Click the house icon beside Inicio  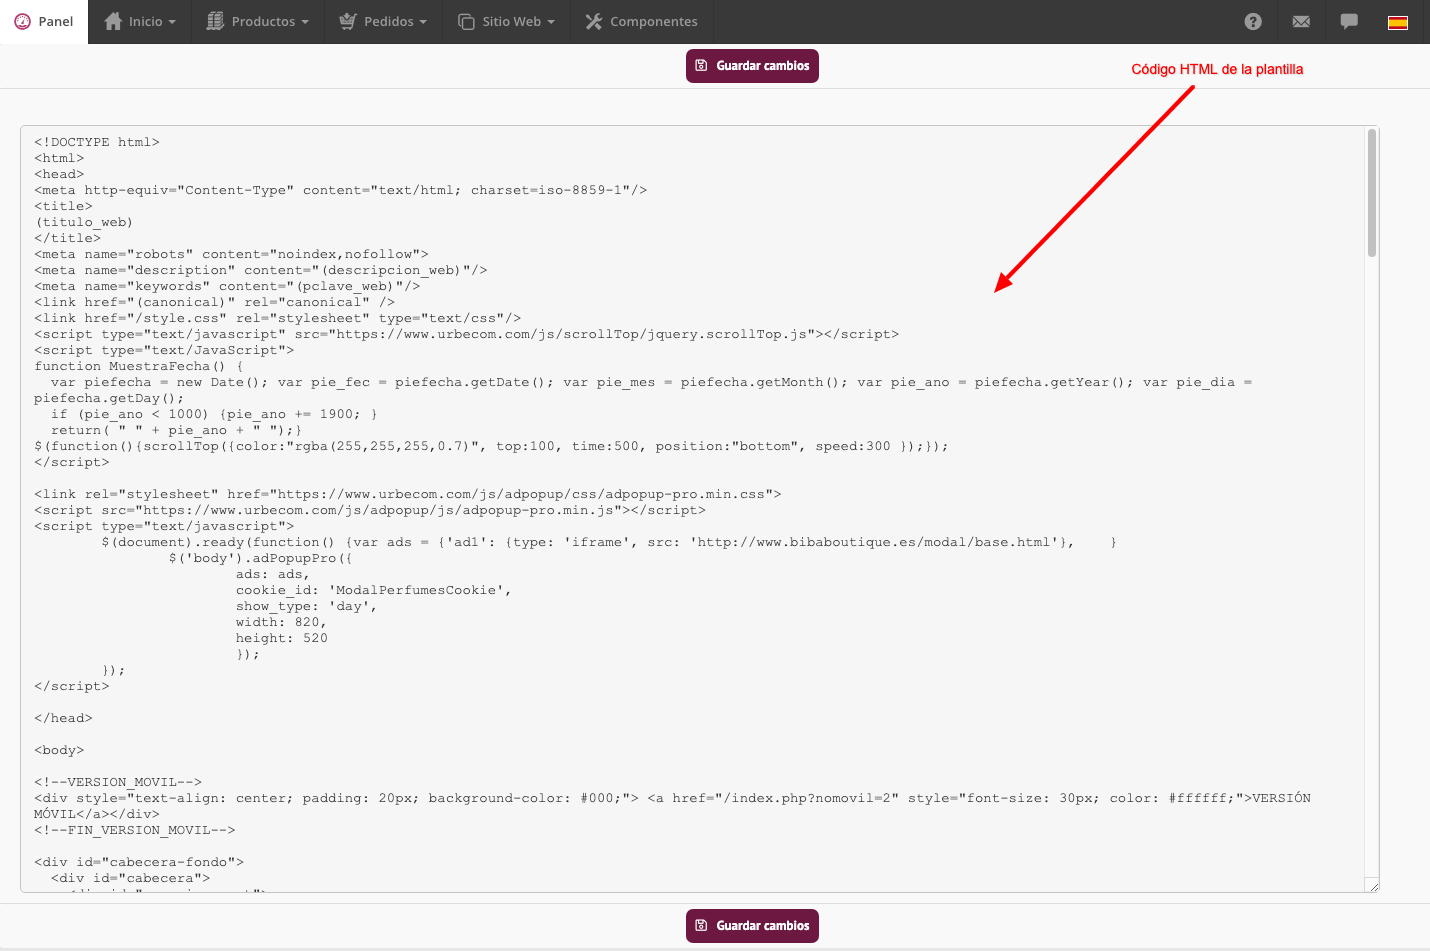(113, 21)
